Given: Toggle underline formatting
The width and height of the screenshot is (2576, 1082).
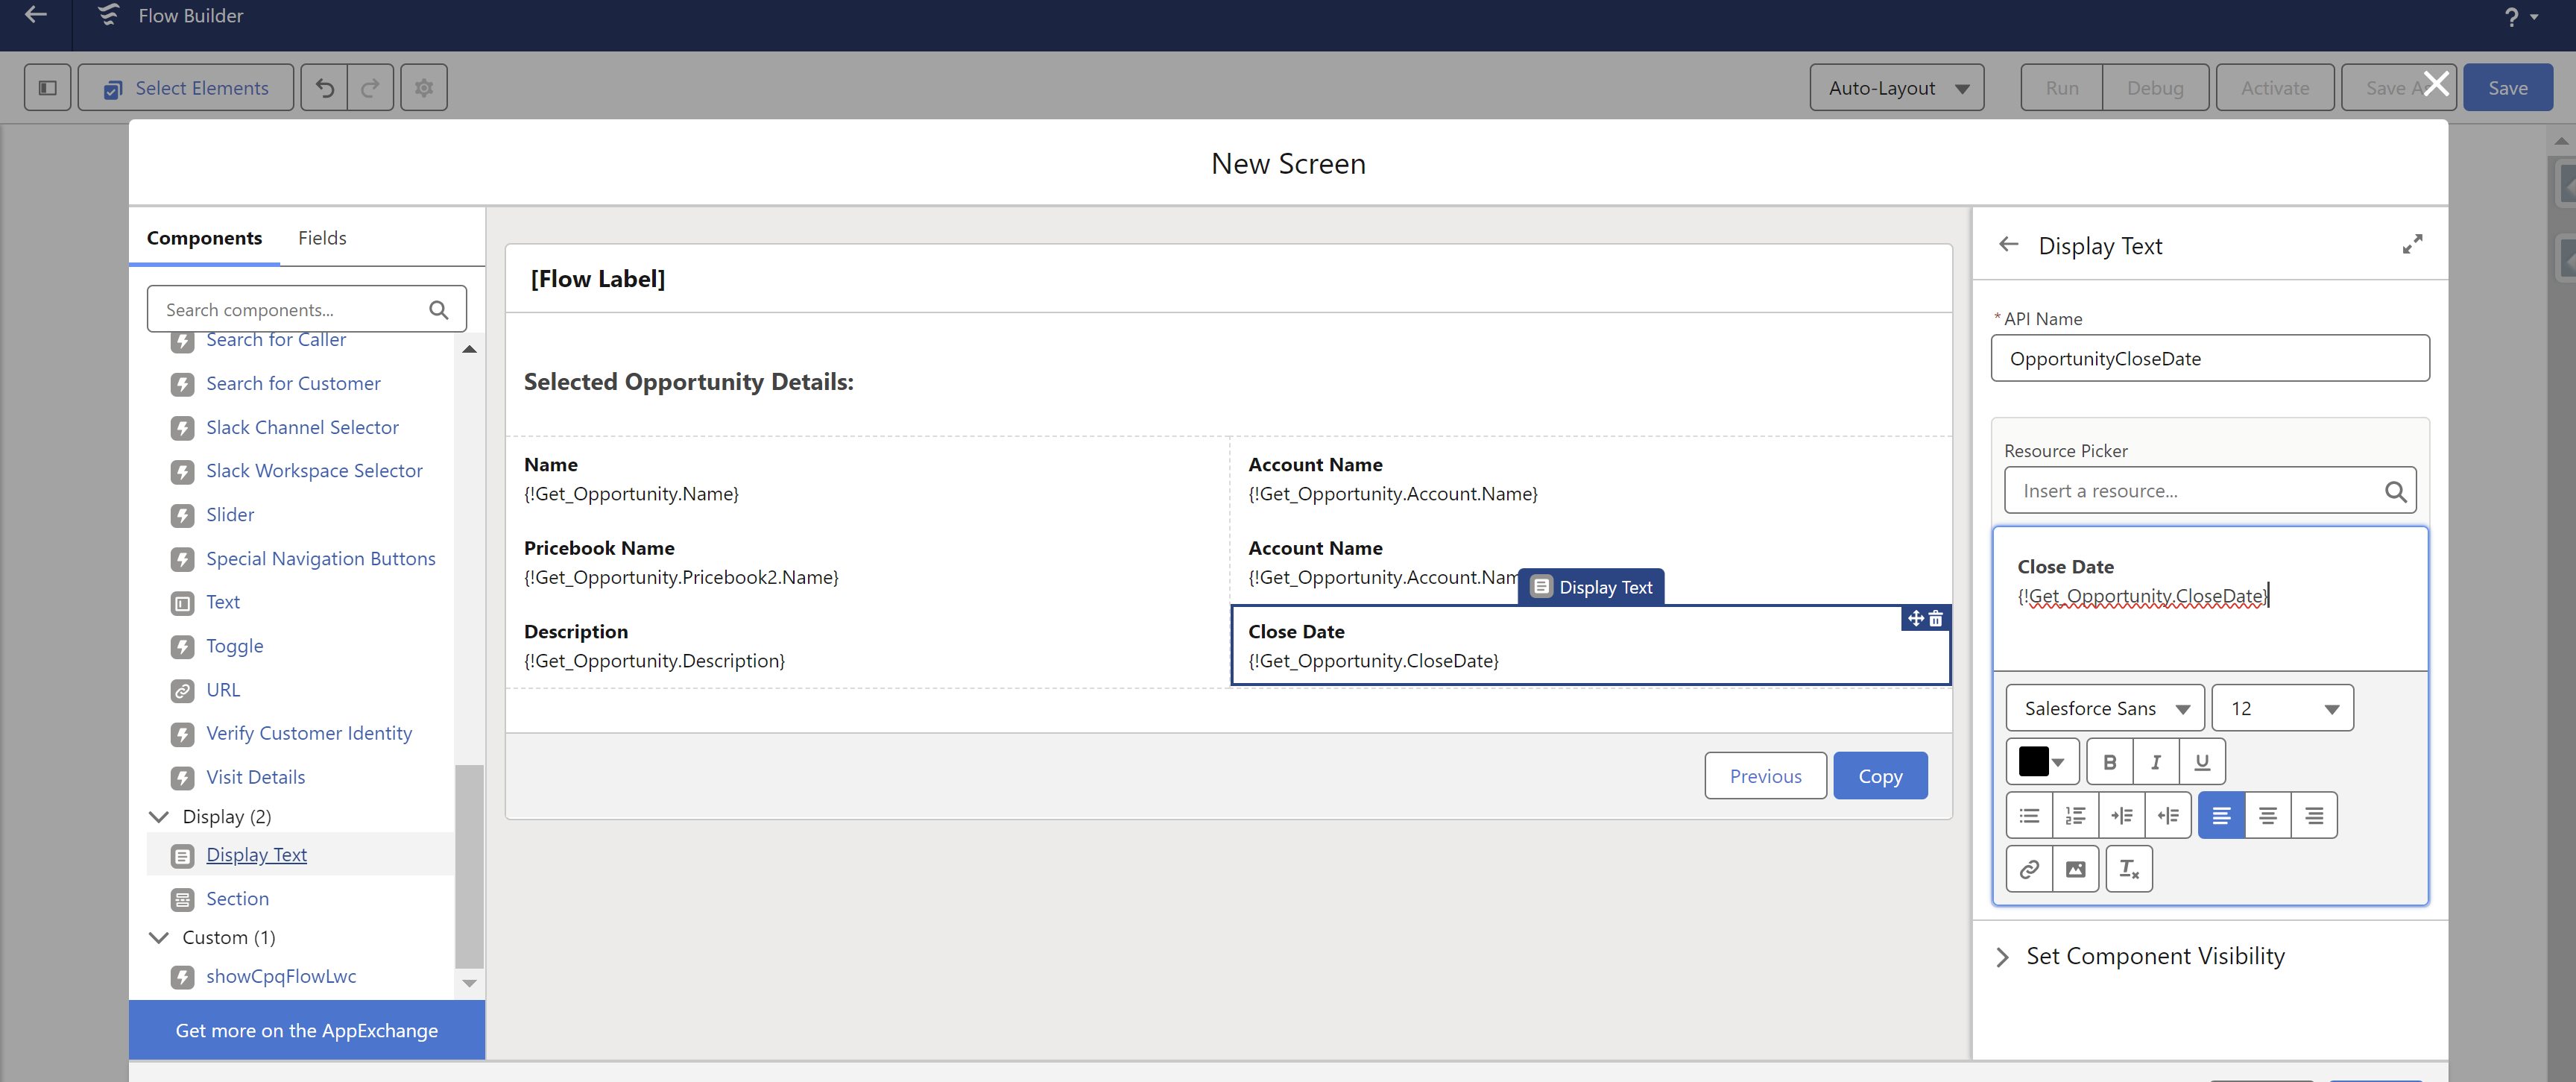Looking at the screenshot, I should [x=2202, y=762].
